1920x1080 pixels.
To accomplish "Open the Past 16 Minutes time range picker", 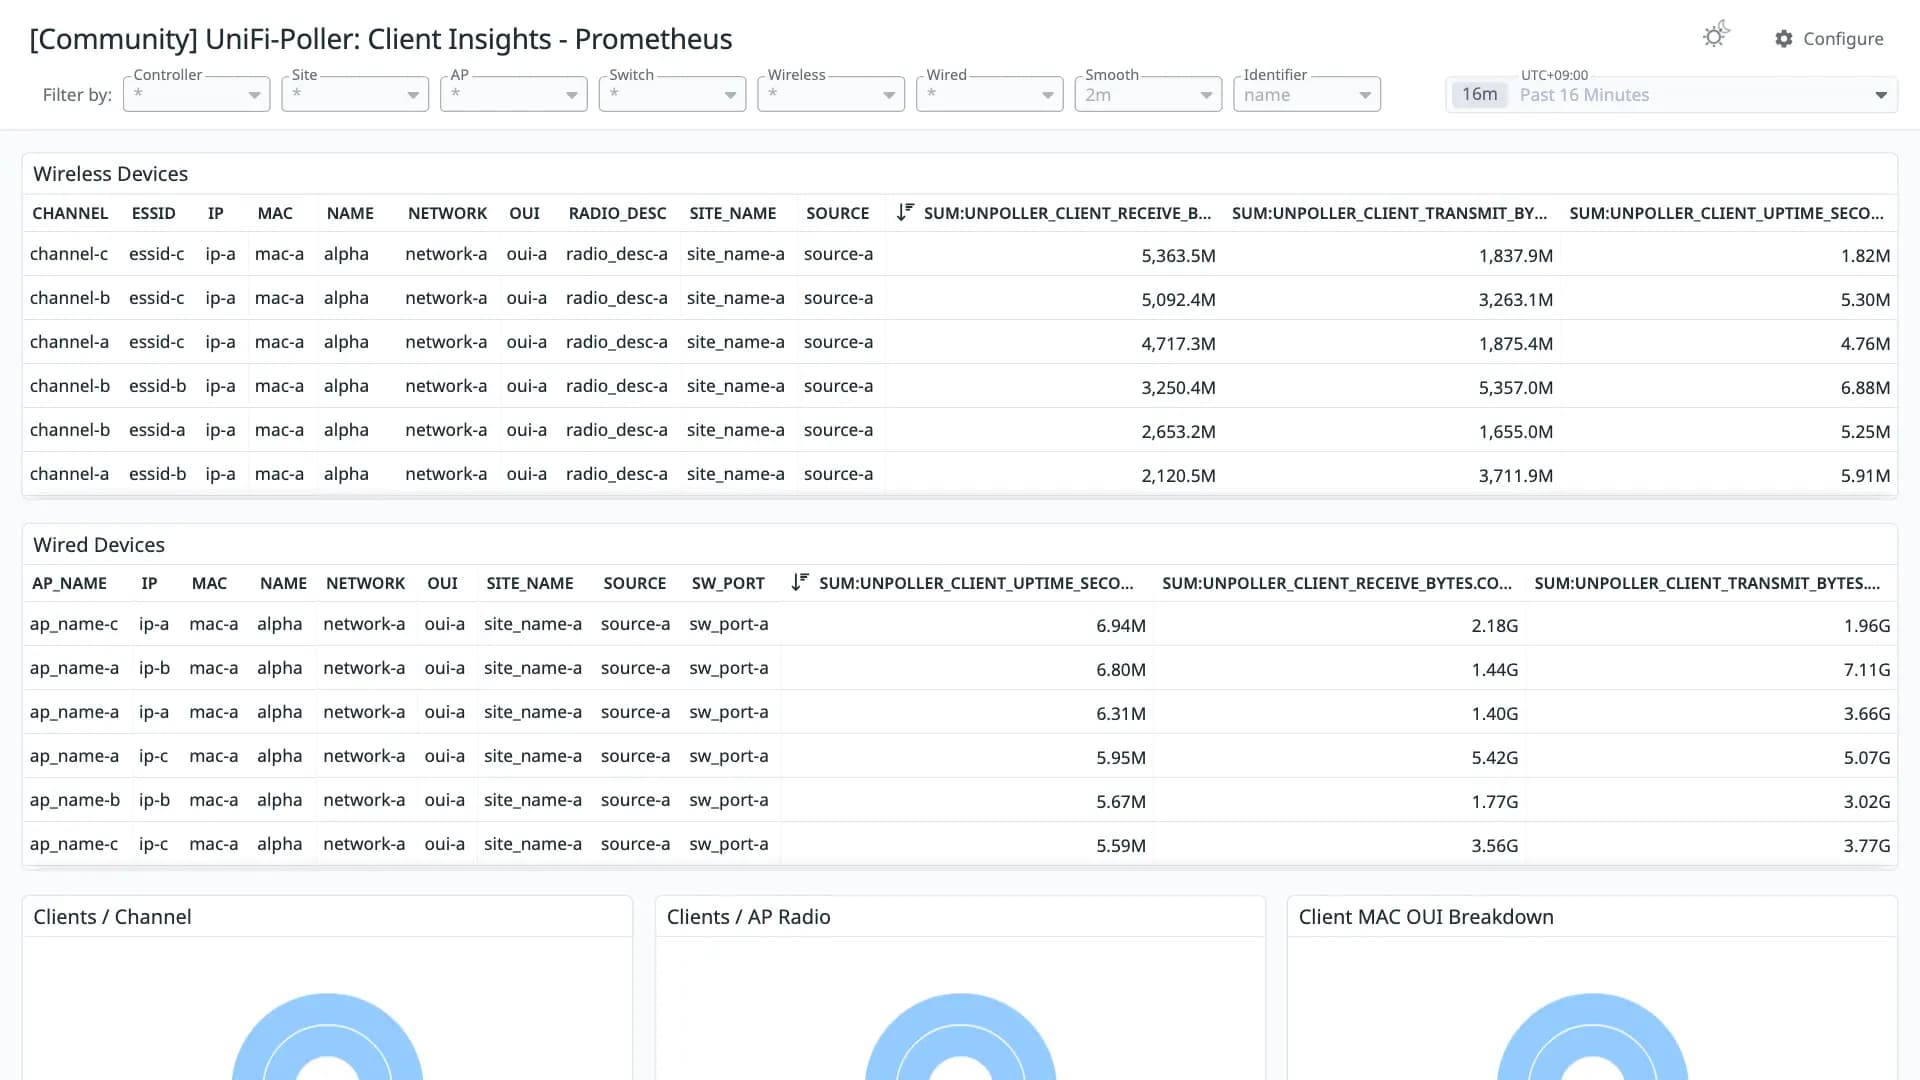I will (1672, 95).
